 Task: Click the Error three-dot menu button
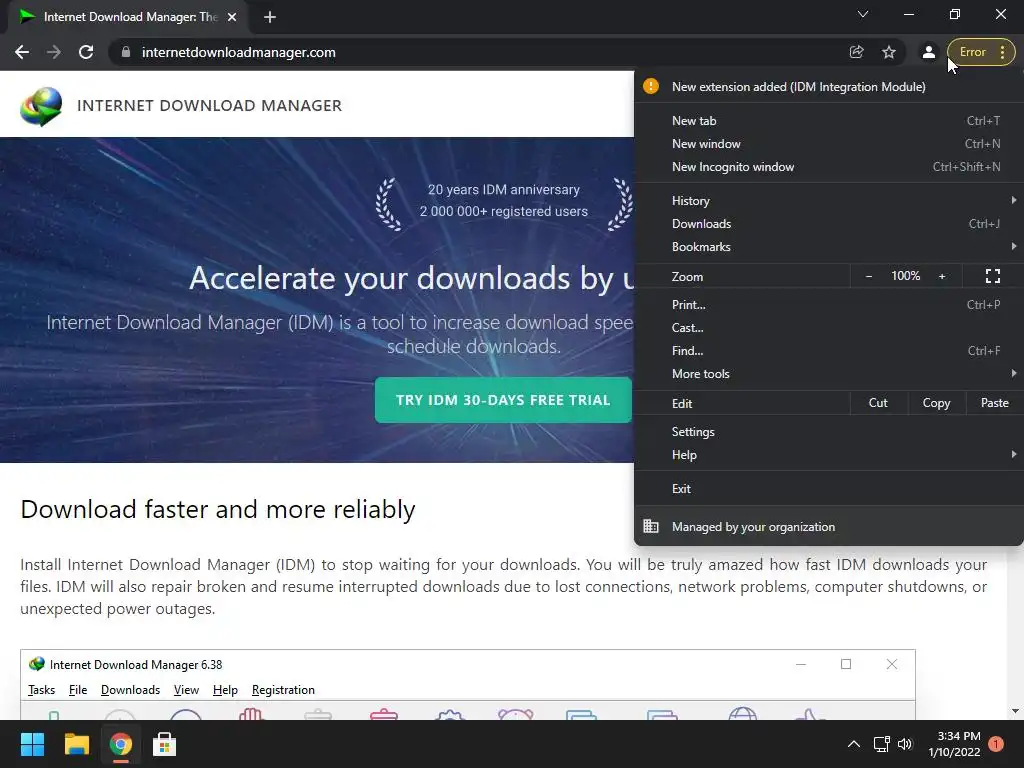pos(981,52)
